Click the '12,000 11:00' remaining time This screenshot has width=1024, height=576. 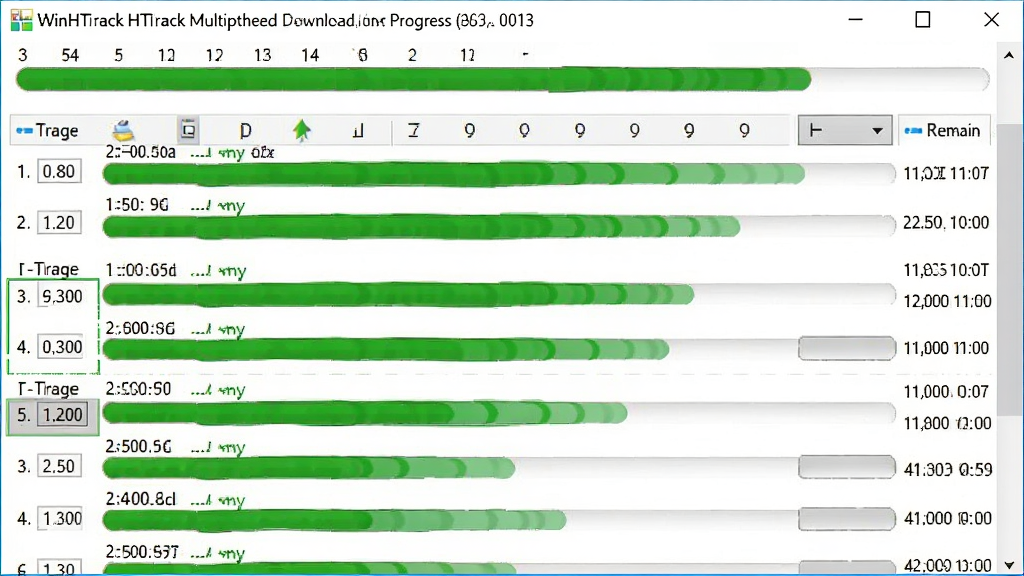(947, 301)
